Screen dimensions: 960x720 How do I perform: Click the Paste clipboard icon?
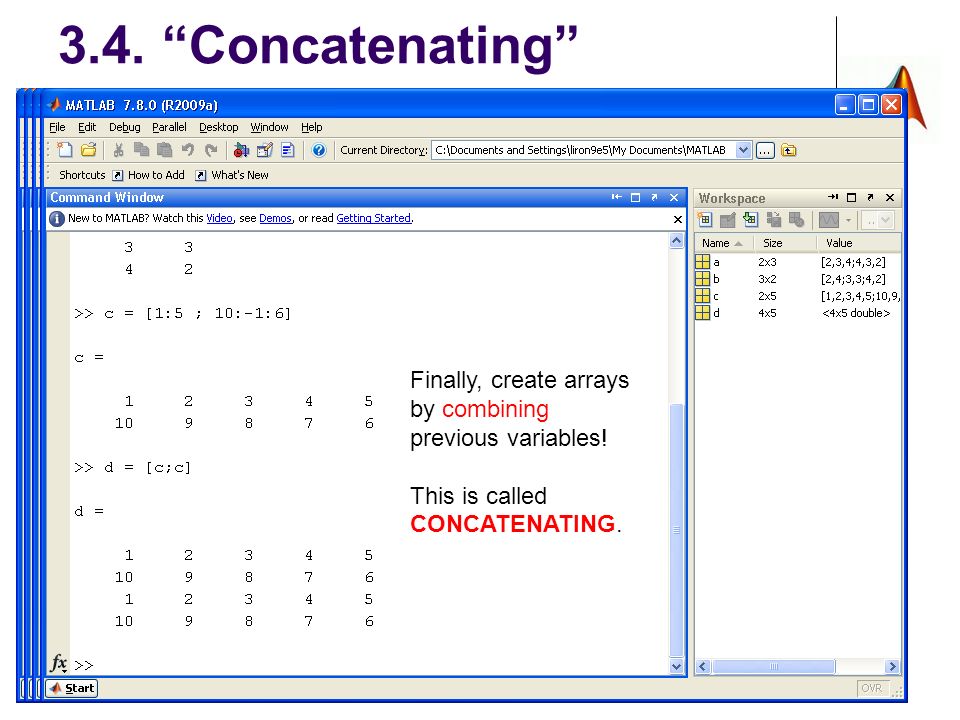point(165,150)
